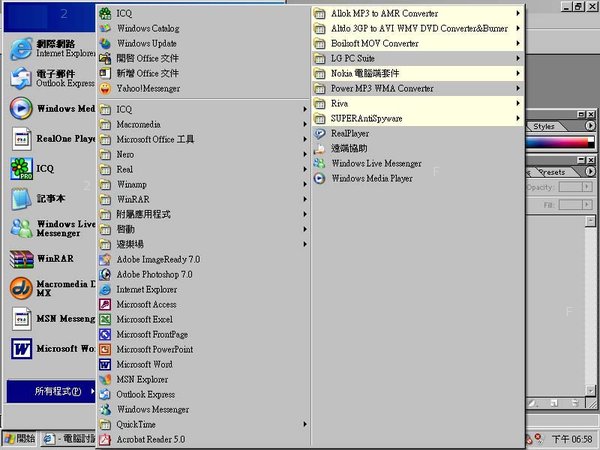Click Macromedia Dreamweaver MX icon

pos(21,289)
